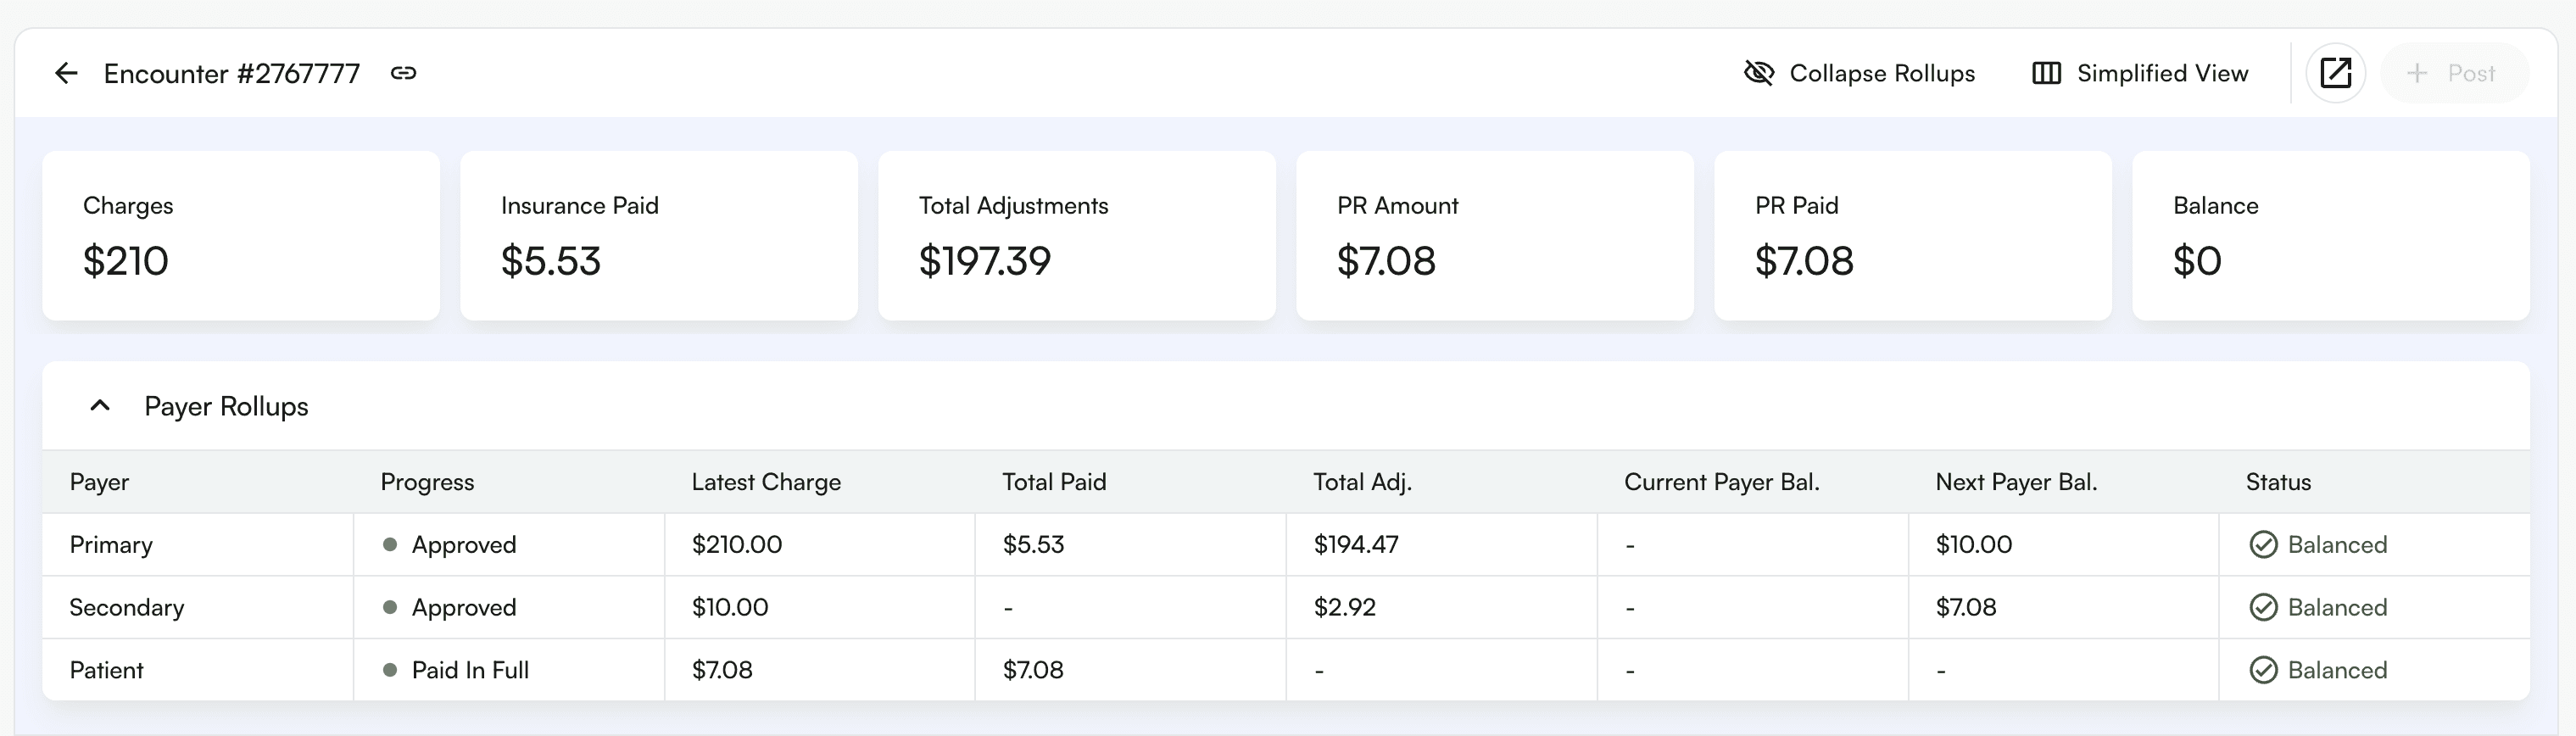The height and width of the screenshot is (736, 2576).
Task: Click the back arrow beside Encounter title
Action: click(x=66, y=73)
